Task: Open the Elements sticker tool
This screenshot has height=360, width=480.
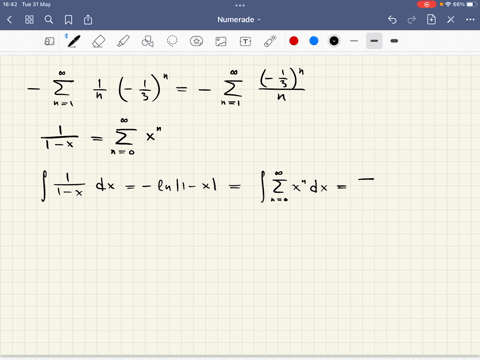Action: pos(196,41)
